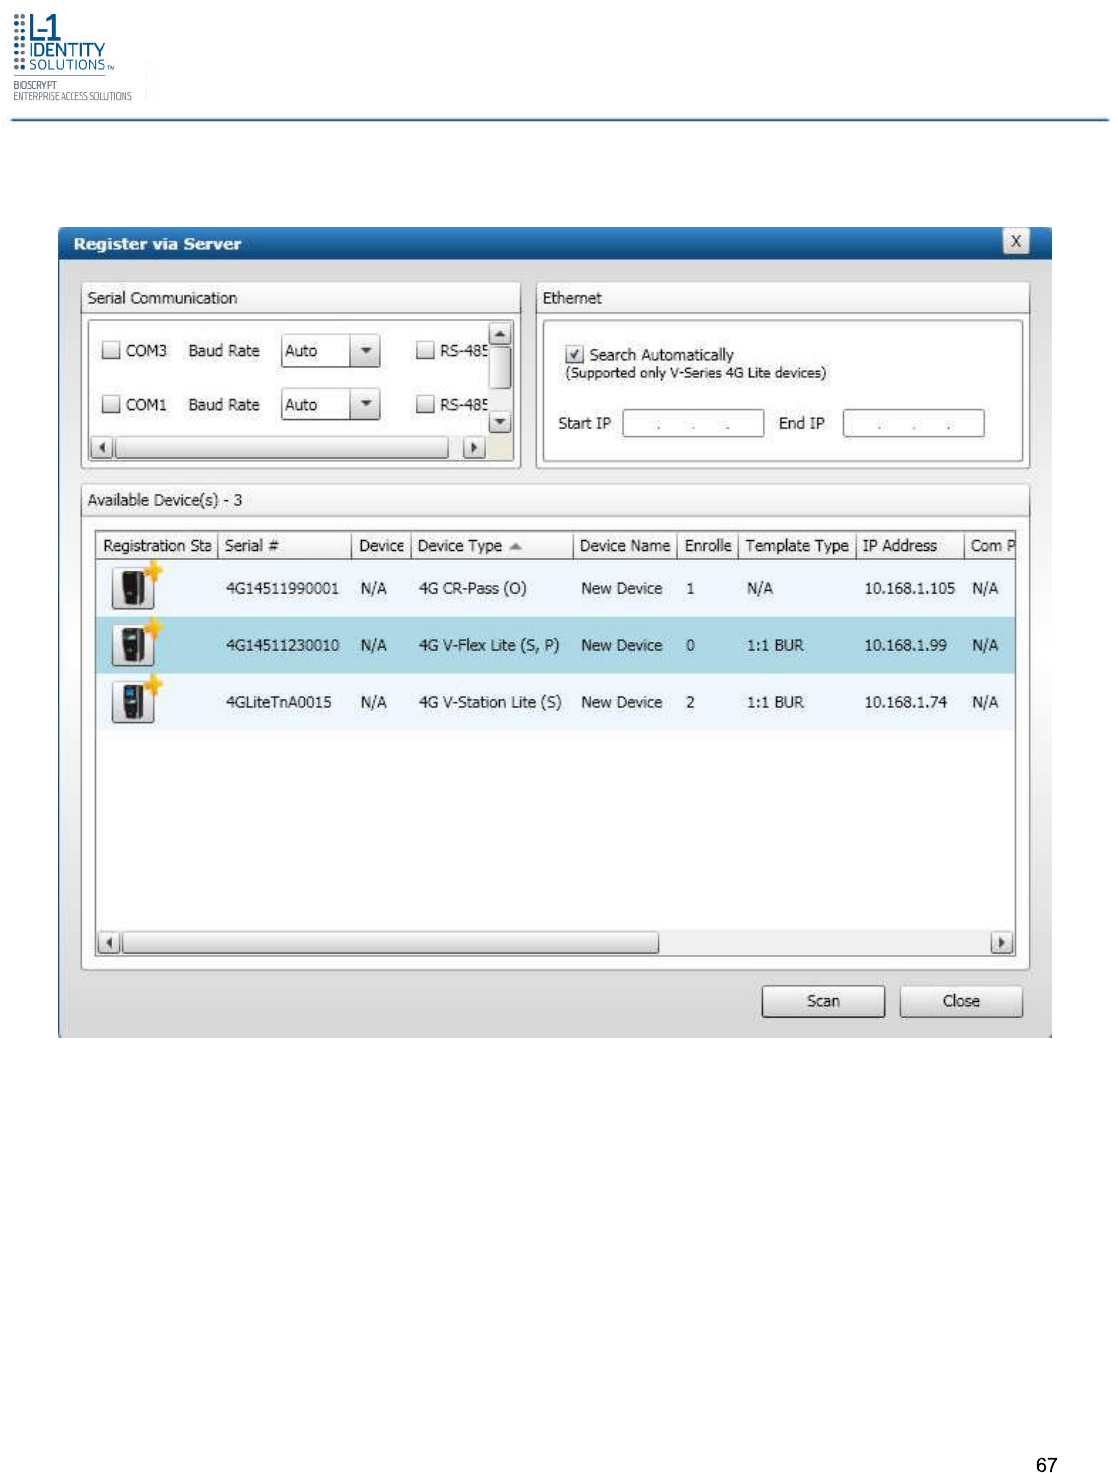
Task: Click New Device name in CR-Pass row
Action: 621,588
